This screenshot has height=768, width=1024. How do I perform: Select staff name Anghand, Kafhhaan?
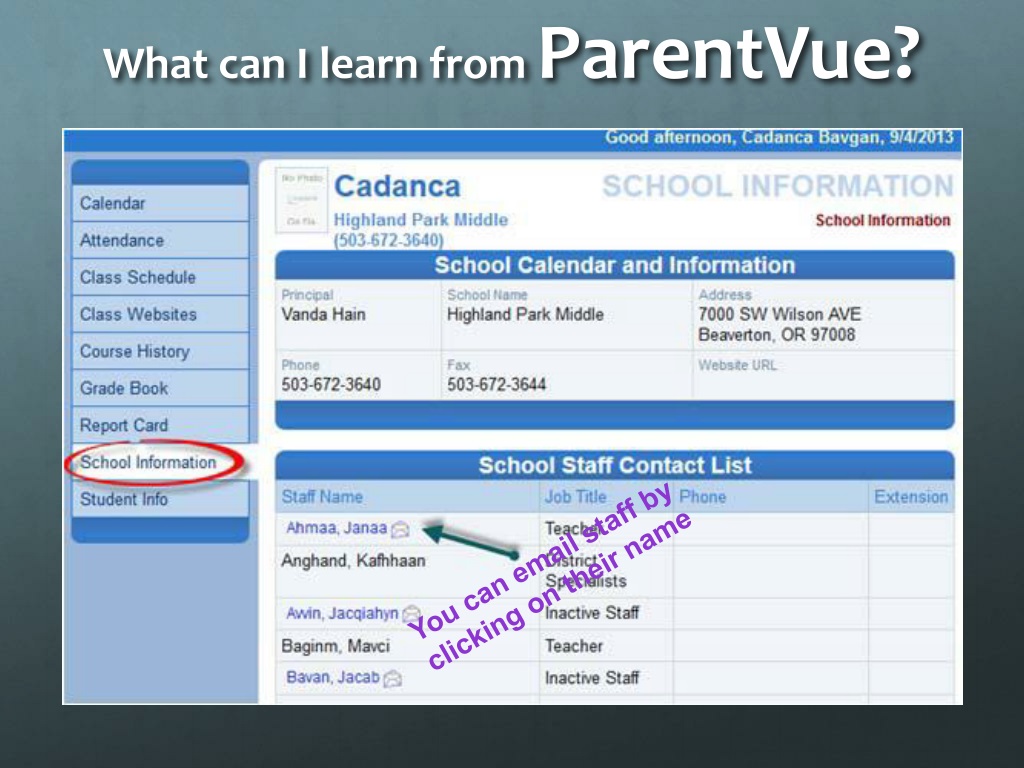click(x=353, y=561)
